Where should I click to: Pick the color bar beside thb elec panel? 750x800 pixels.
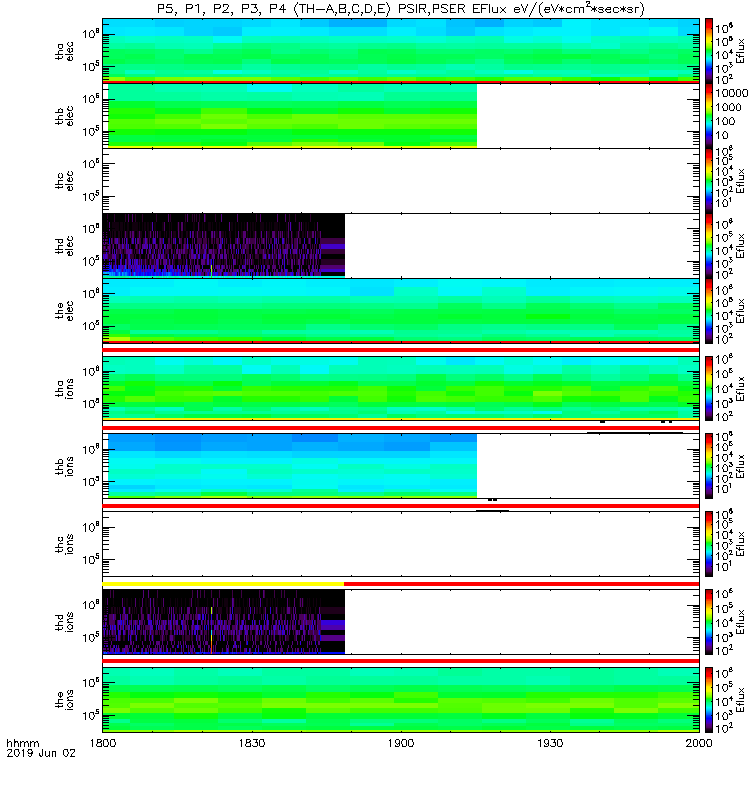click(x=709, y=116)
